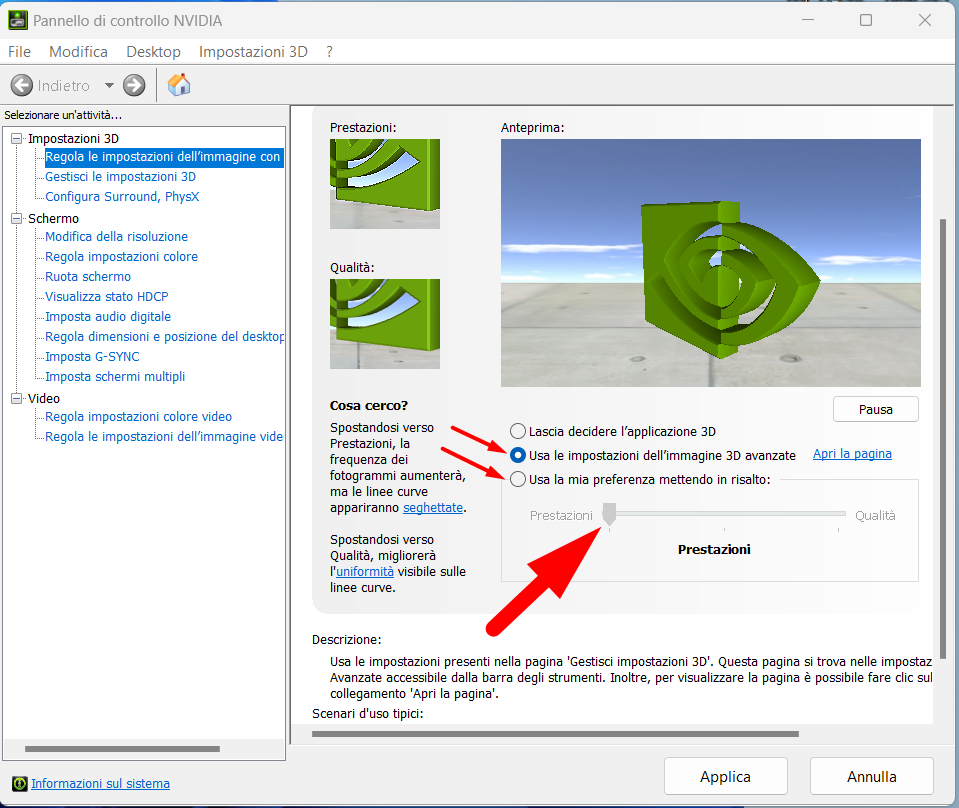
Task: Open Imposta audio digitale
Action: point(108,316)
